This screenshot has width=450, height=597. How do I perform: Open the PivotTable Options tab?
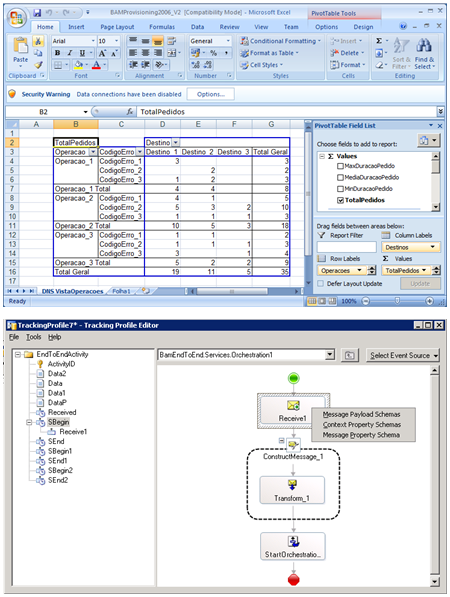pyautogui.click(x=326, y=27)
